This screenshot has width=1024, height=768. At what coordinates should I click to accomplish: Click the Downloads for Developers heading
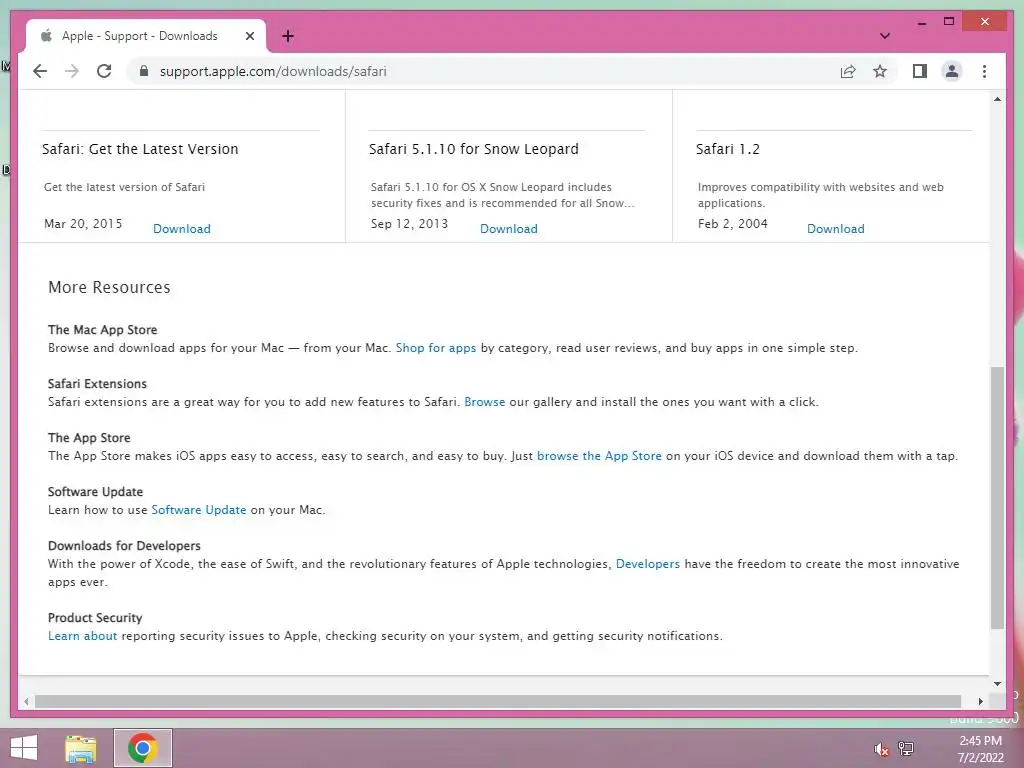[124, 546]
